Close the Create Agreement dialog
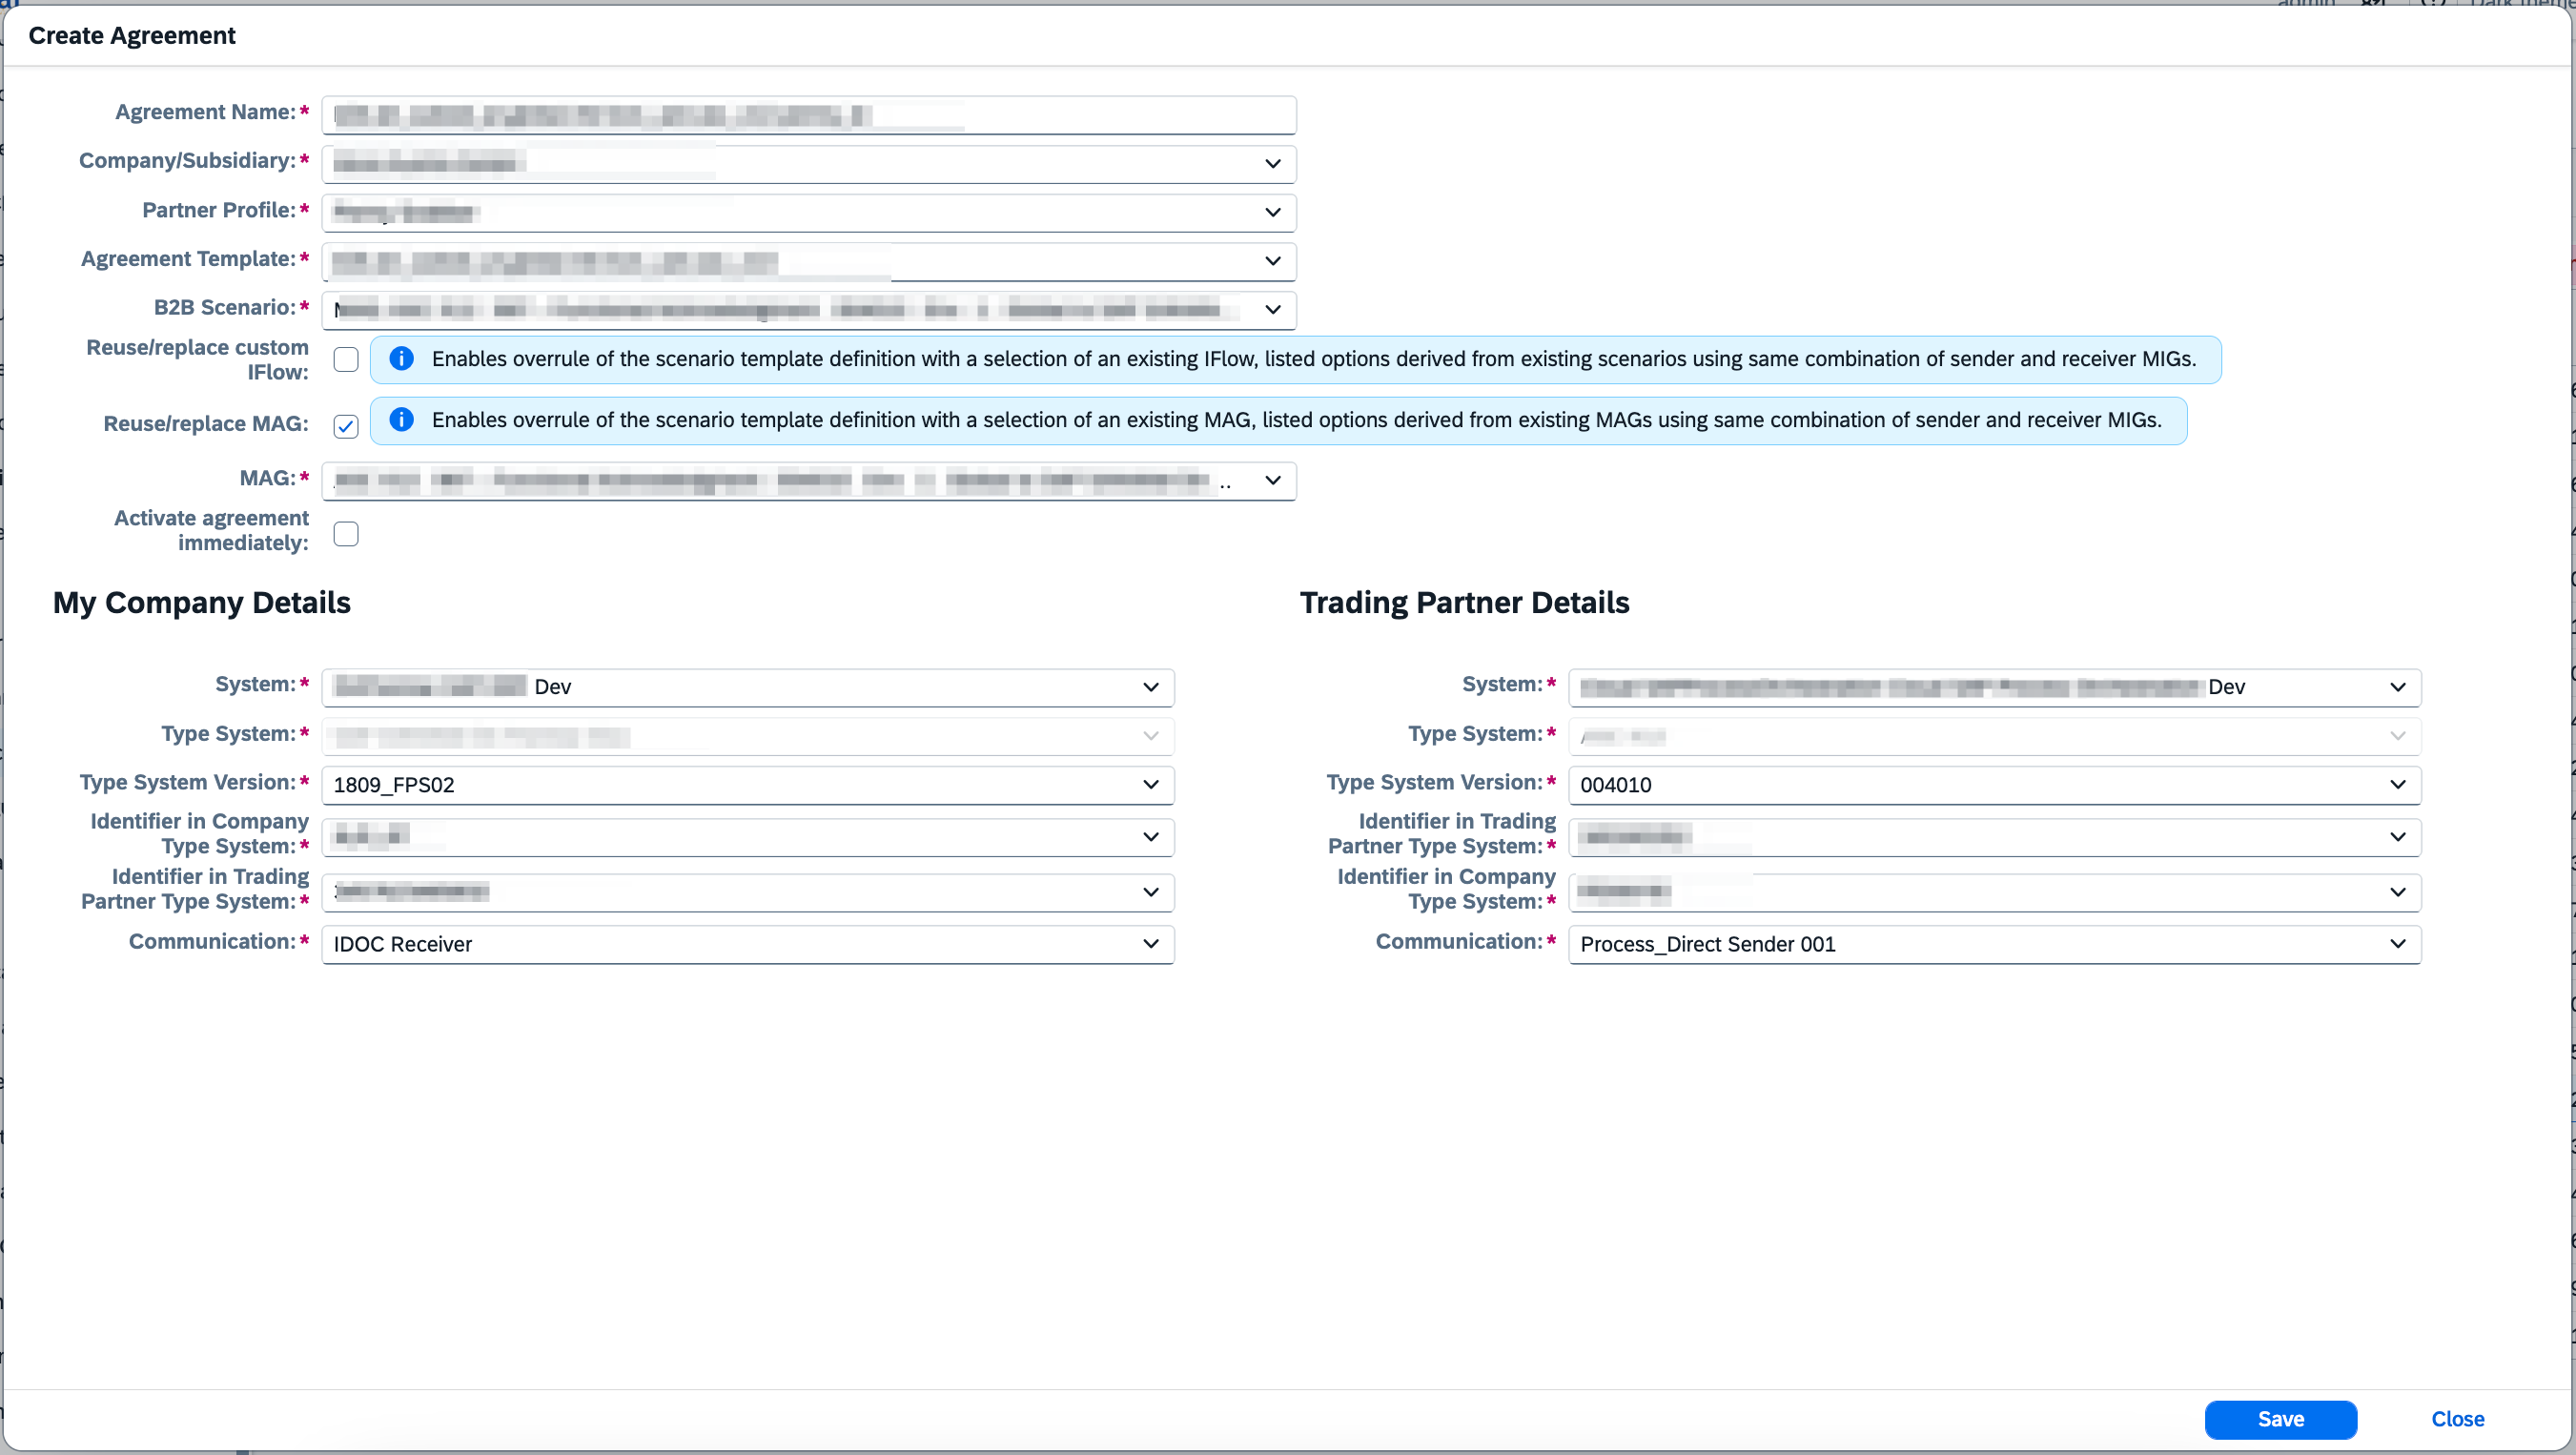Viewport: 2576px width, 1455px height. click(2457, 1419)
